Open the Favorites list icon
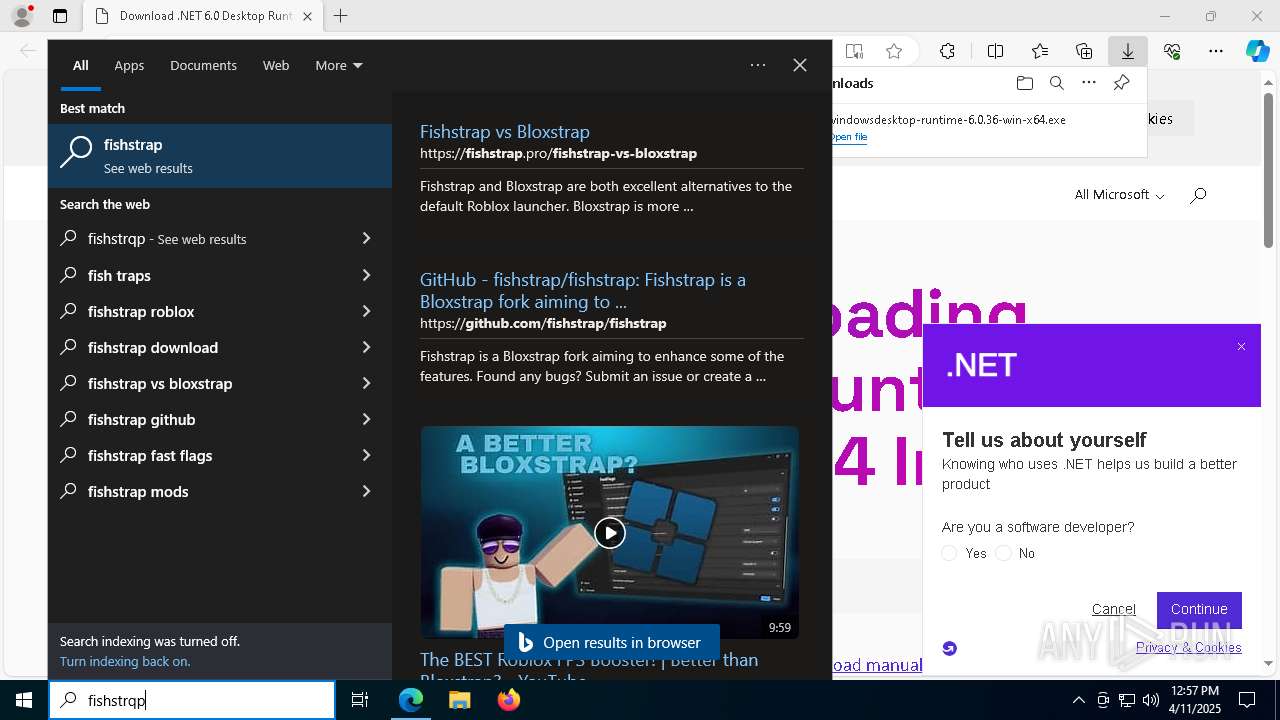 click(x=1040, y=51)
